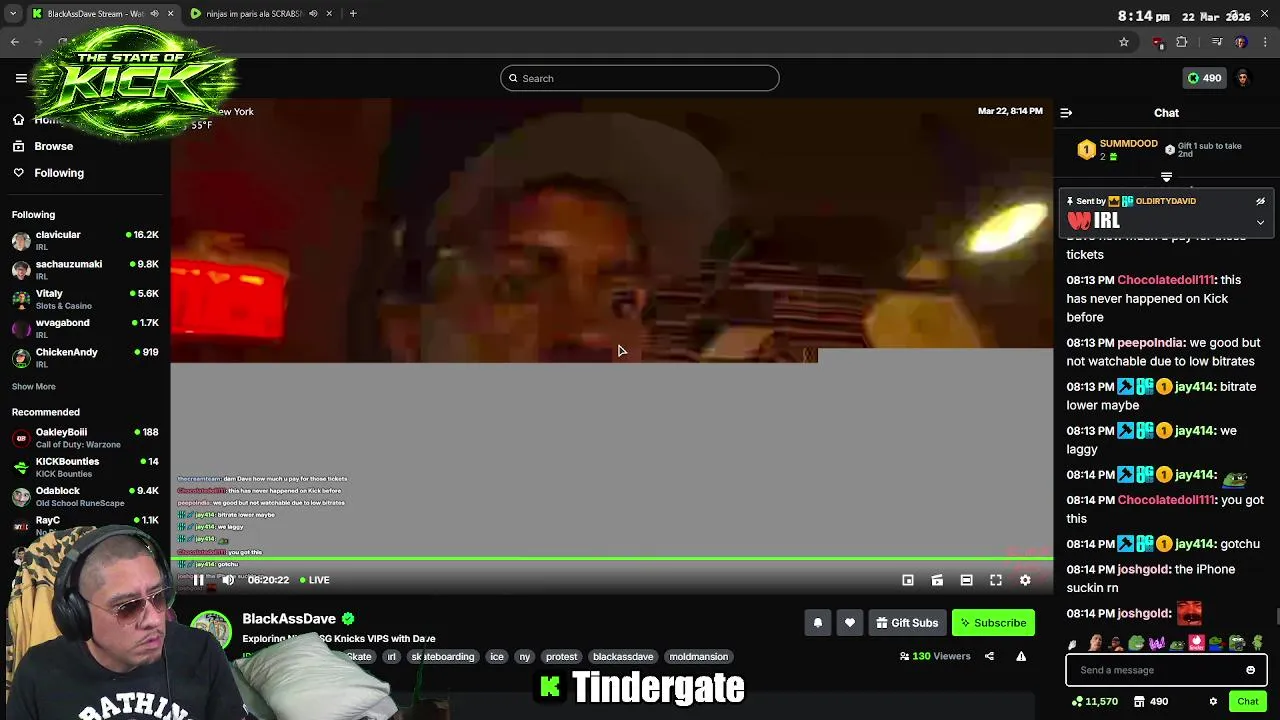This screenshot has width=1280, height=720.
Task: Select the protest tag
Action: (562, 657)
